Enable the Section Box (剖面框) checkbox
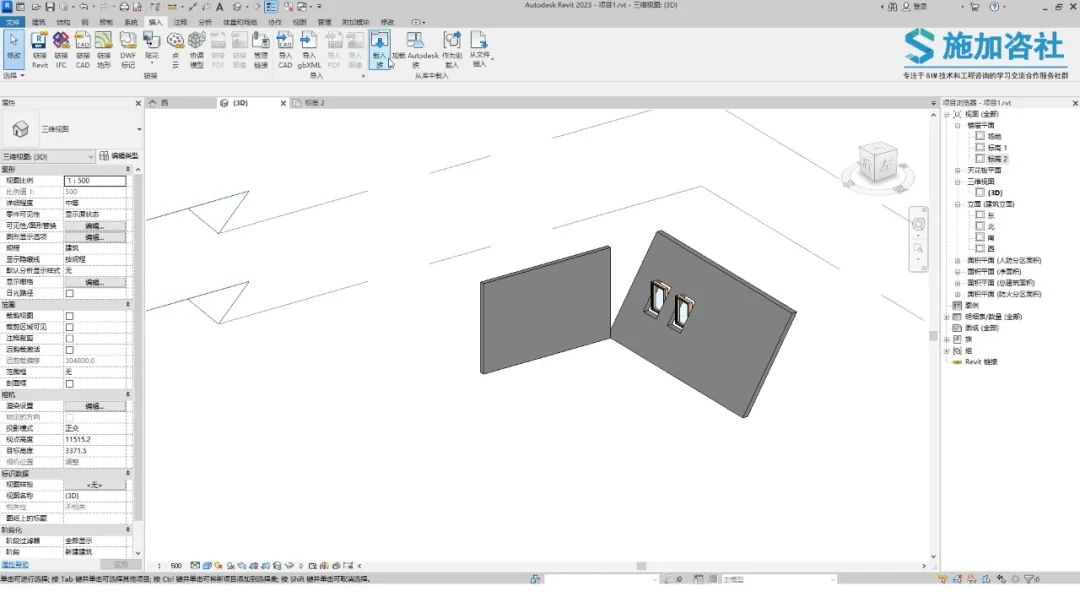Image resolution: width=1080 pixels, height=608 pixels. (x=70, y=384)
